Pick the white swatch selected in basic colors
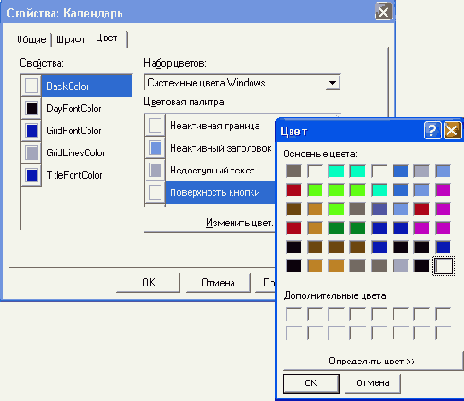 coord(443,266)
